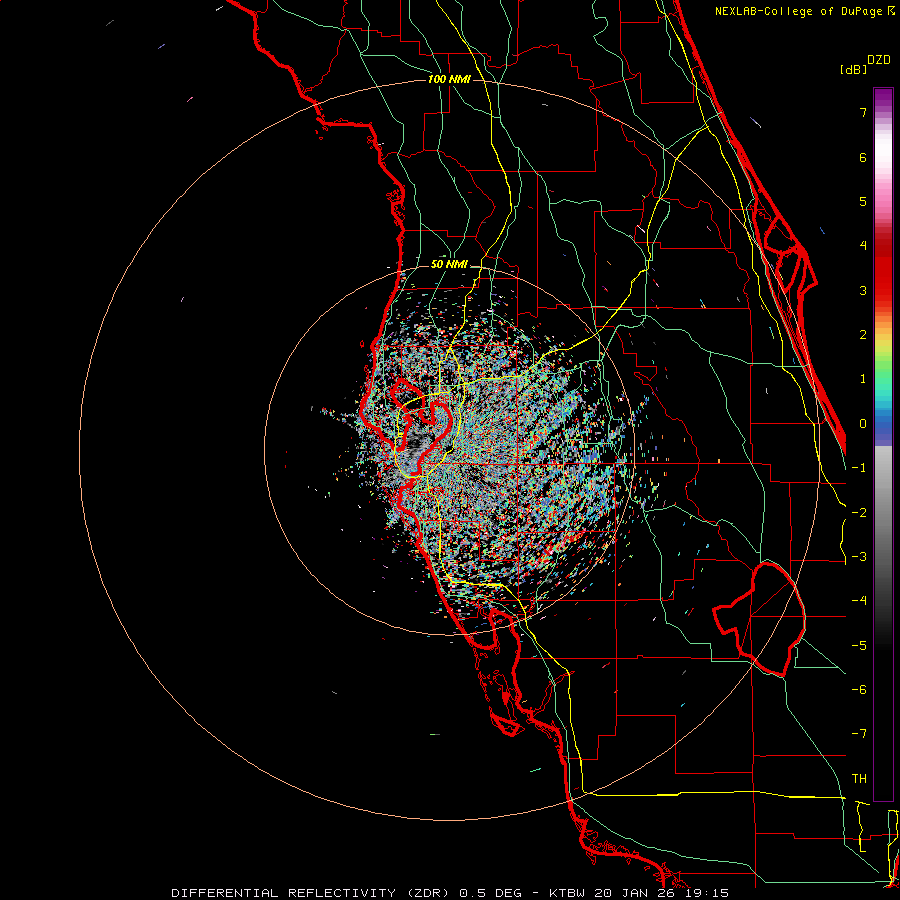The image size is (900, 900).
Task: Select the 100 NMI range ring label
Action: coord(449,79)
